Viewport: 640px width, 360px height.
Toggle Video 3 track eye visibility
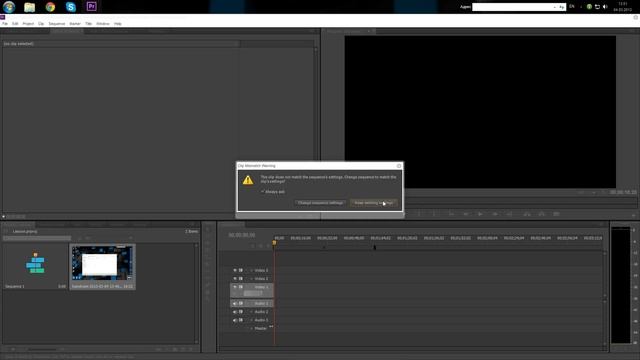(x=235, y=270)
